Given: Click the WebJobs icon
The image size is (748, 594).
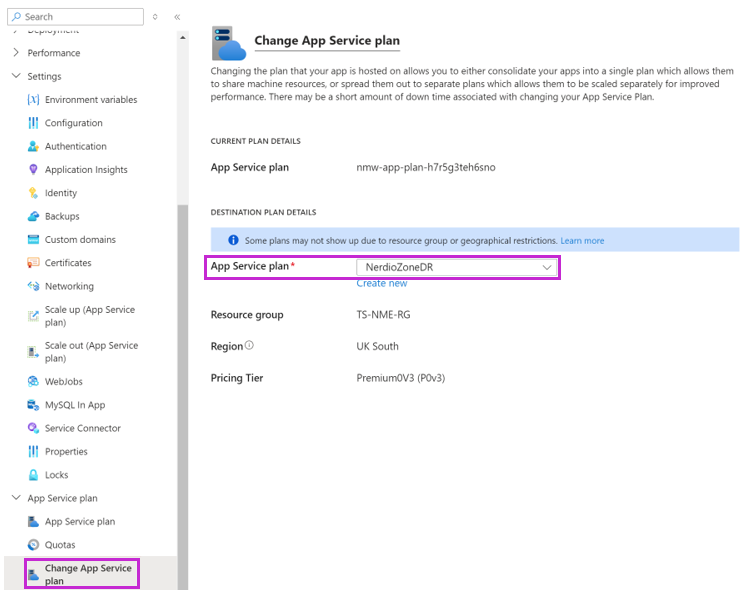Looking at the screenshot, I should (x=33, y=382).
